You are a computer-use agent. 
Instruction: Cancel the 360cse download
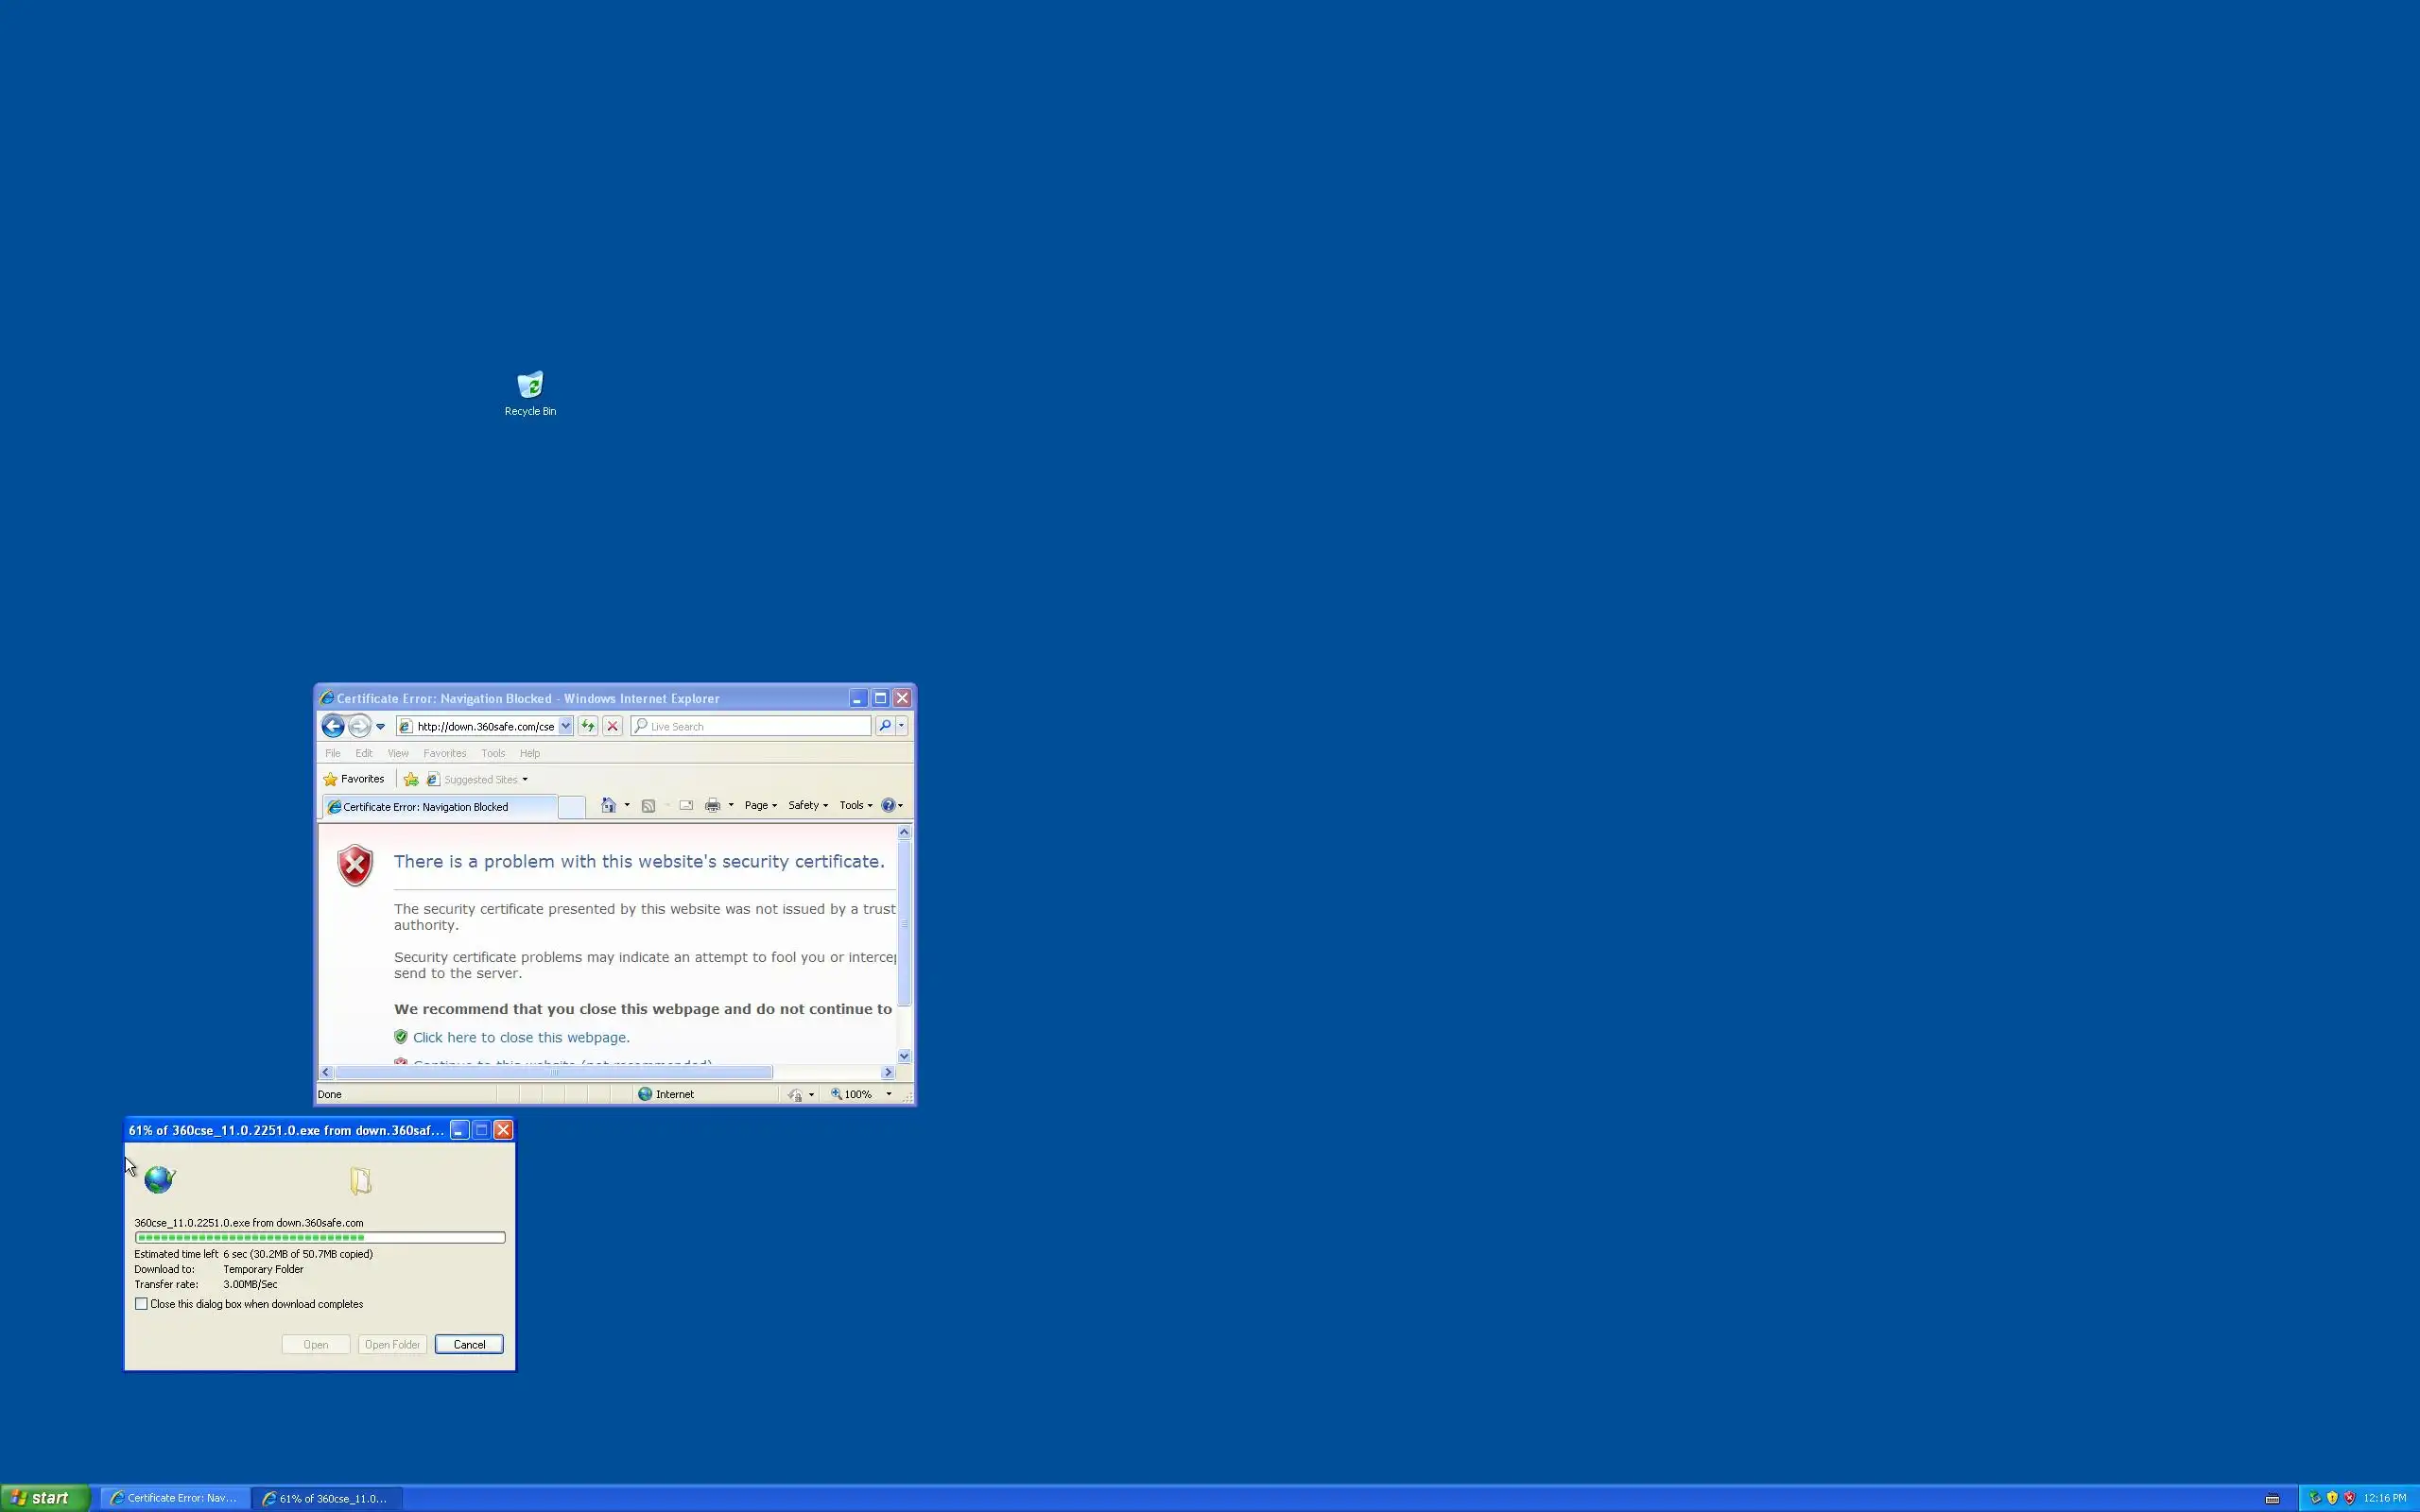[x=468, y=1344]
